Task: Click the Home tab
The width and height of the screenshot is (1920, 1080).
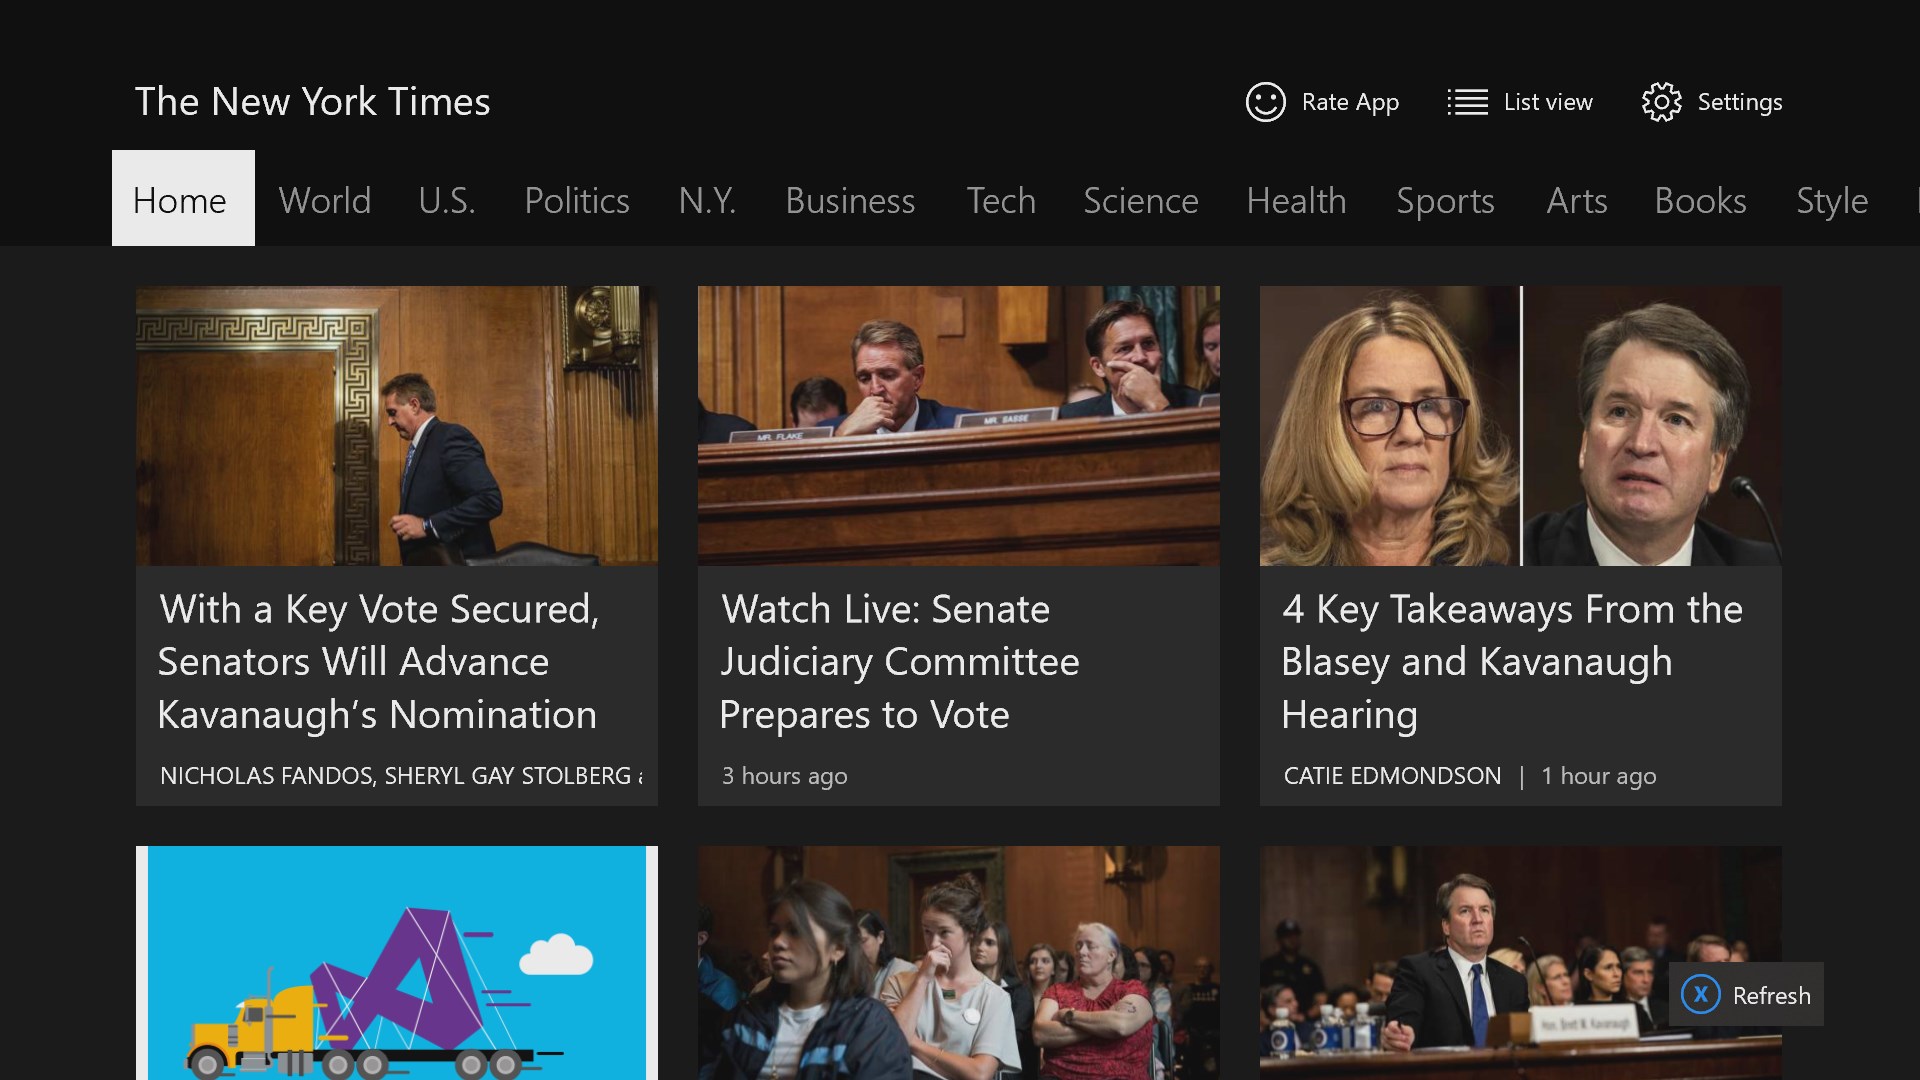Action: (182, 200)
